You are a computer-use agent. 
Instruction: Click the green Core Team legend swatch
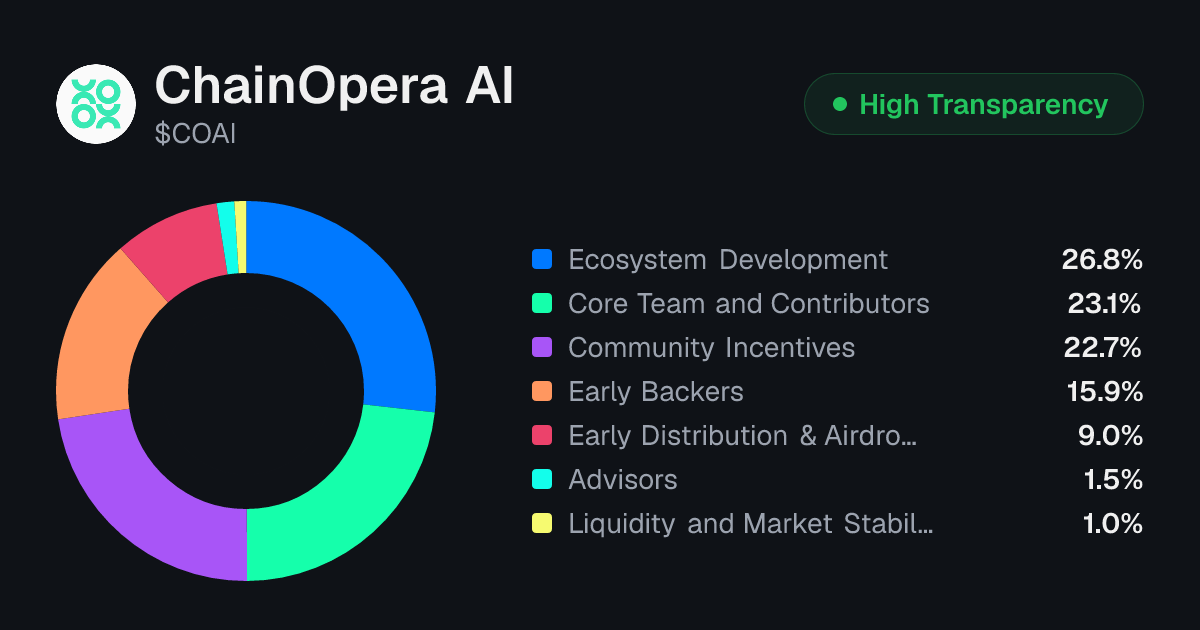click(x=542, y=304)
